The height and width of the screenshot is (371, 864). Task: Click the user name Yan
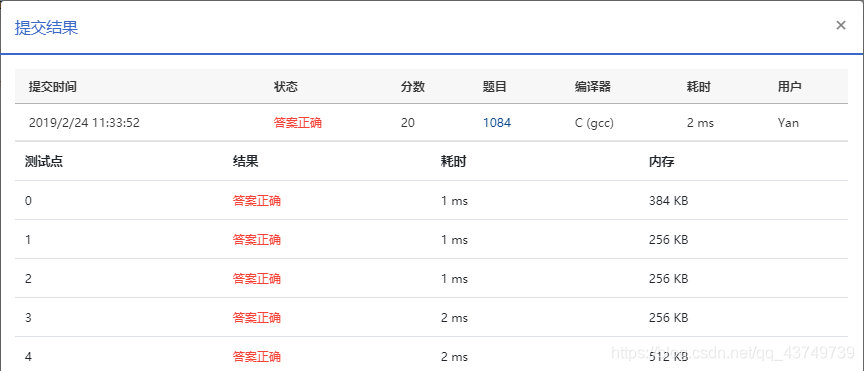[x=788, y=123]
